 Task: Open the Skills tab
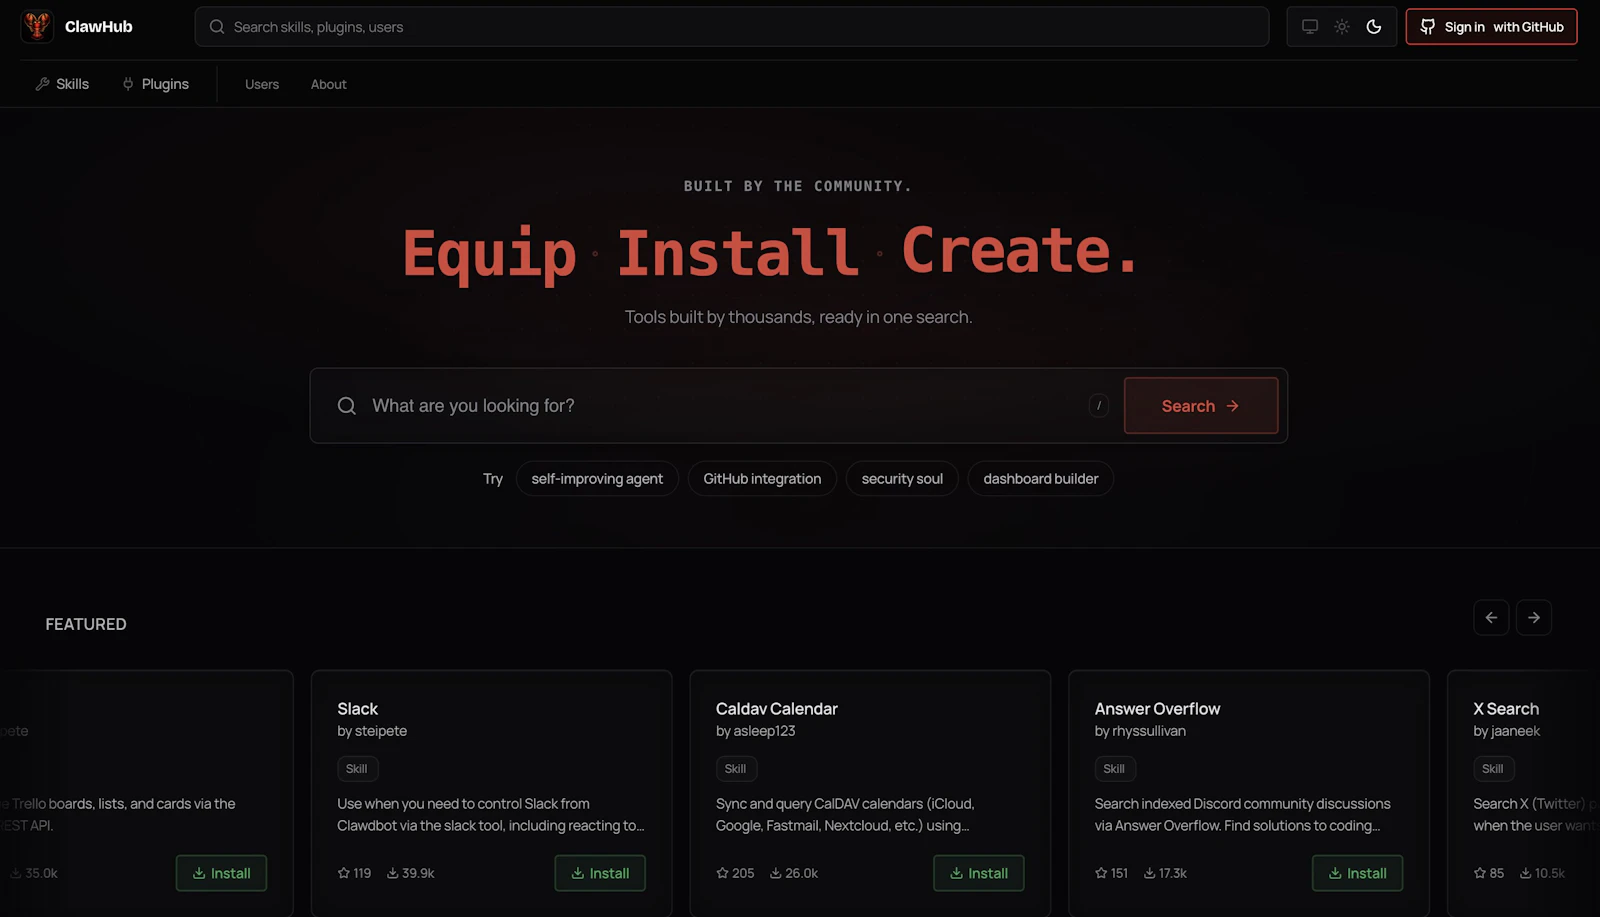62,84
